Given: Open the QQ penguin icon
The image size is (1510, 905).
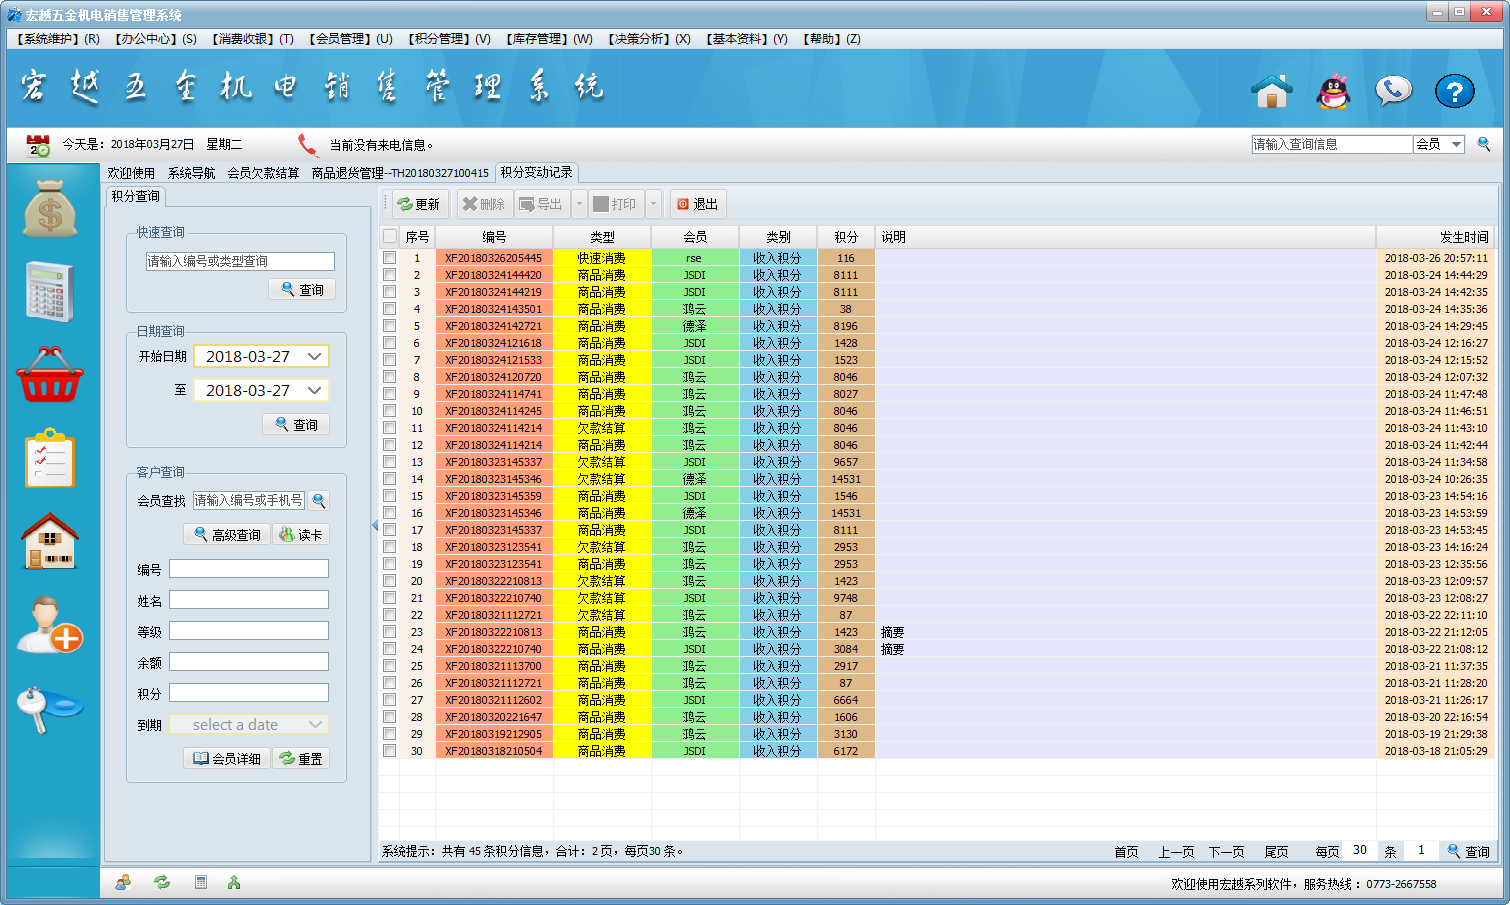Looking at the screenshot, I should tap(1333, 91).
